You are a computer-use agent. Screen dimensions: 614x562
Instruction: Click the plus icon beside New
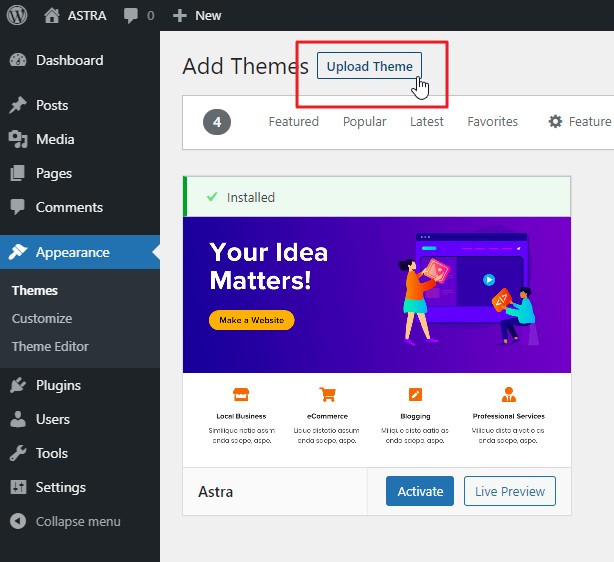pos(179,16)
